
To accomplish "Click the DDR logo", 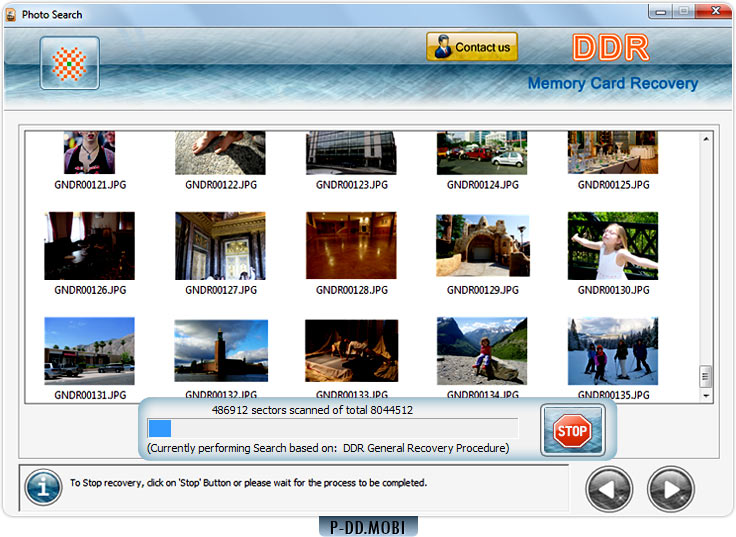I will (x=611, y=47).
